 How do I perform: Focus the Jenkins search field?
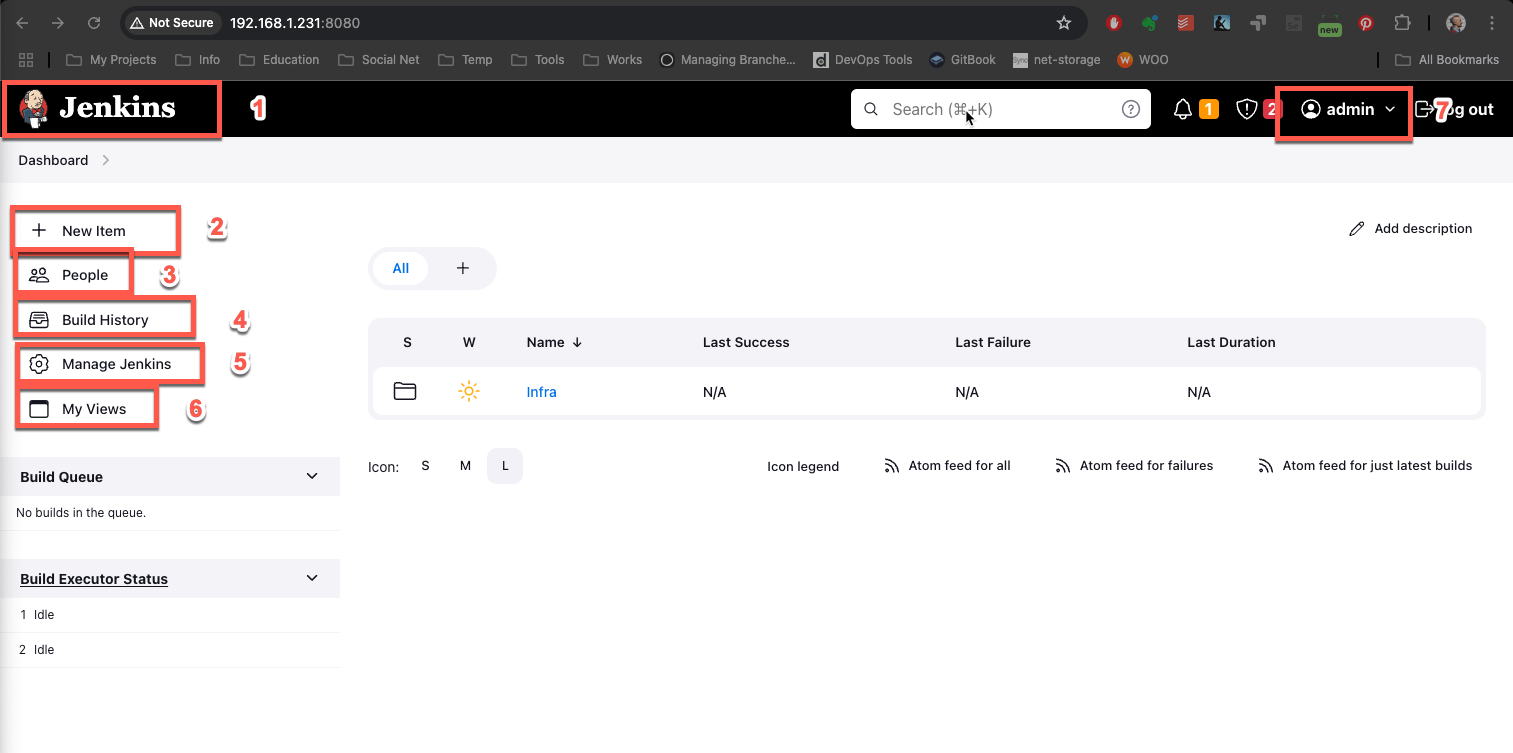(x=990, y=109)
